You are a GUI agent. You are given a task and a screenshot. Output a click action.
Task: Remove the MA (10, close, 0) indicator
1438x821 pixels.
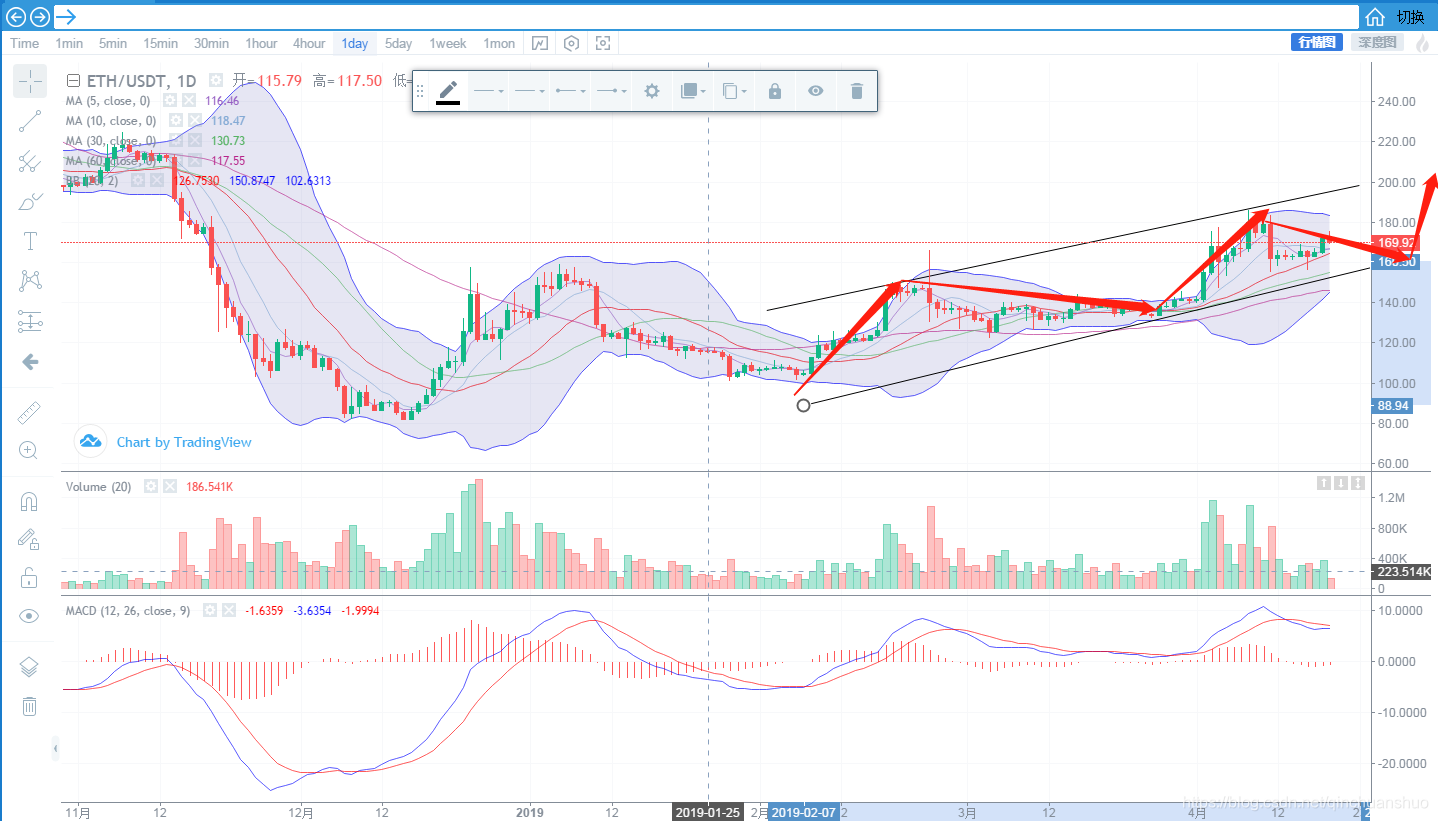coord(193,121)
